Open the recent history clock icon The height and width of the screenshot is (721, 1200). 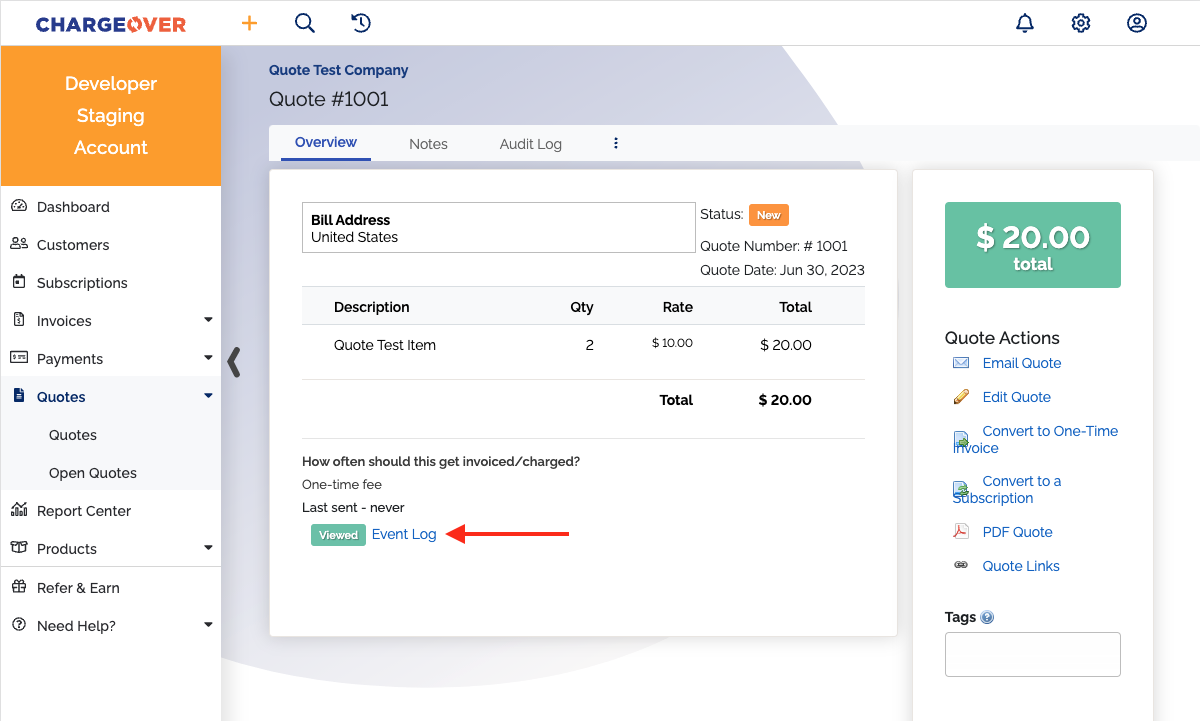361,23
